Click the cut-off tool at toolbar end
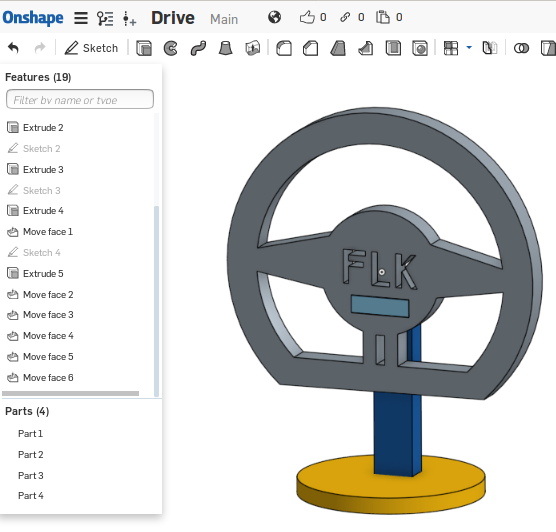The width and height of the screenshot is (556, 532). 548,48
